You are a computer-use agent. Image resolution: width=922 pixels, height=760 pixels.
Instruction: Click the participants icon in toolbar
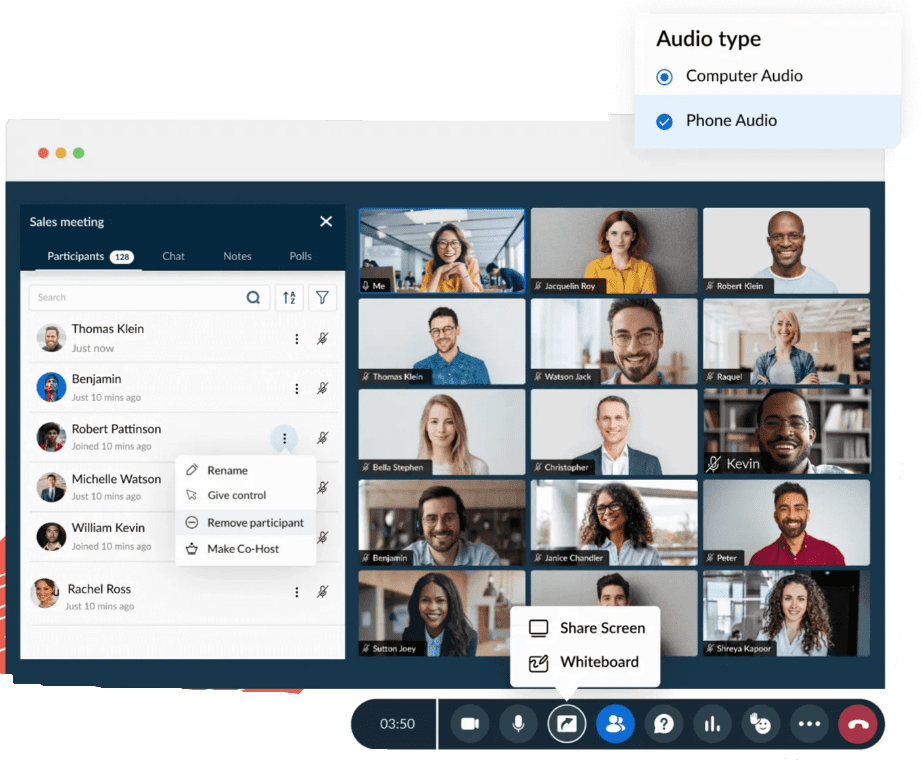(615, 724)
